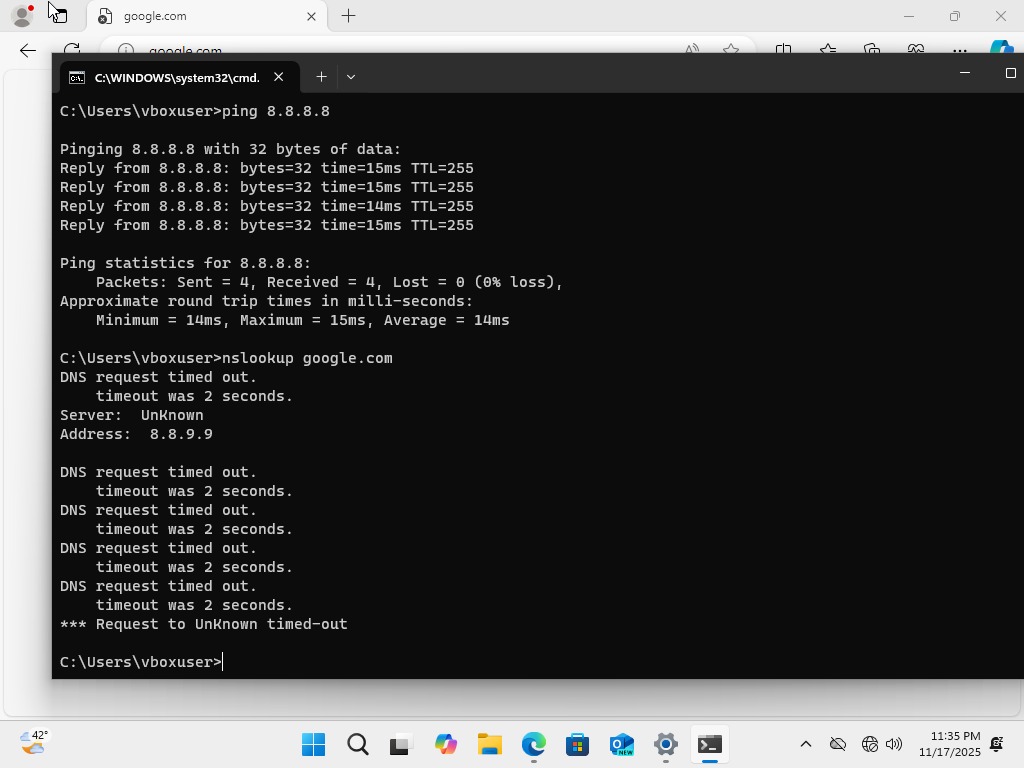Expand the Terminal profile dropdown chevron
Screen dimensions: 1024x768
[350, 77]
